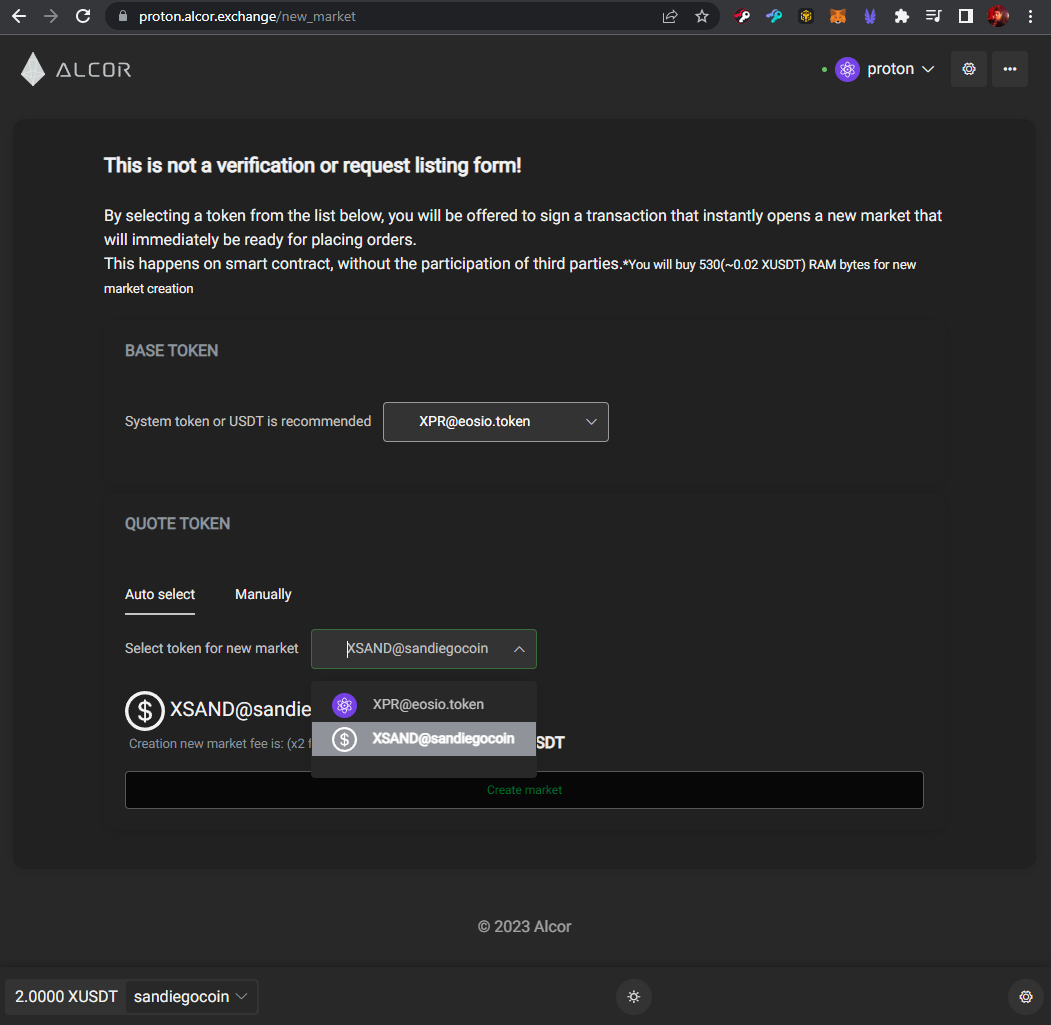The height and width of the screenshot is (1025, 1051).
Task: Open Chrome's three-dot menu
Action: click(x=1030, y=16)
